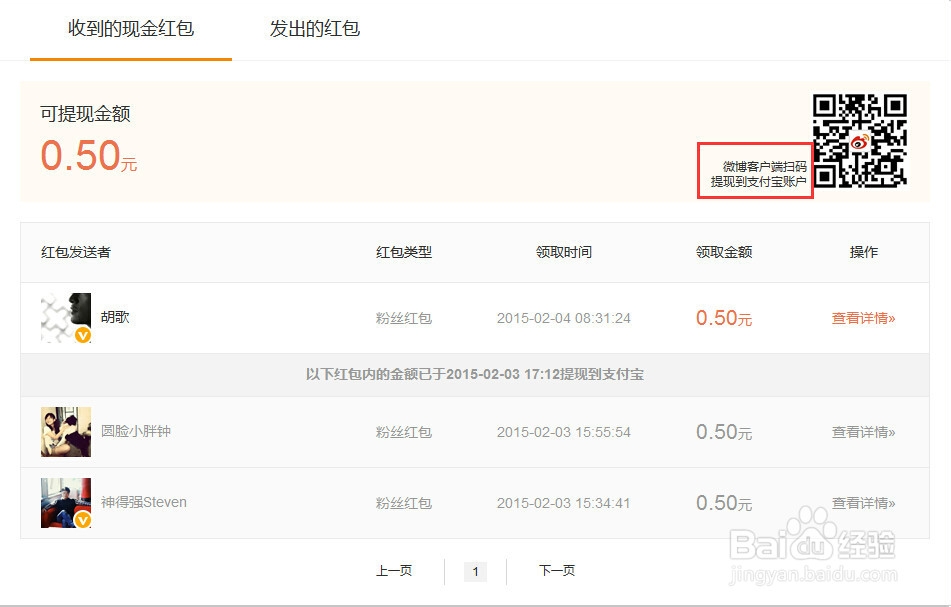The width and height of the screenshot is (951, 607).
Task: Click the 红包发送者 column header
Action: point(76,252)
